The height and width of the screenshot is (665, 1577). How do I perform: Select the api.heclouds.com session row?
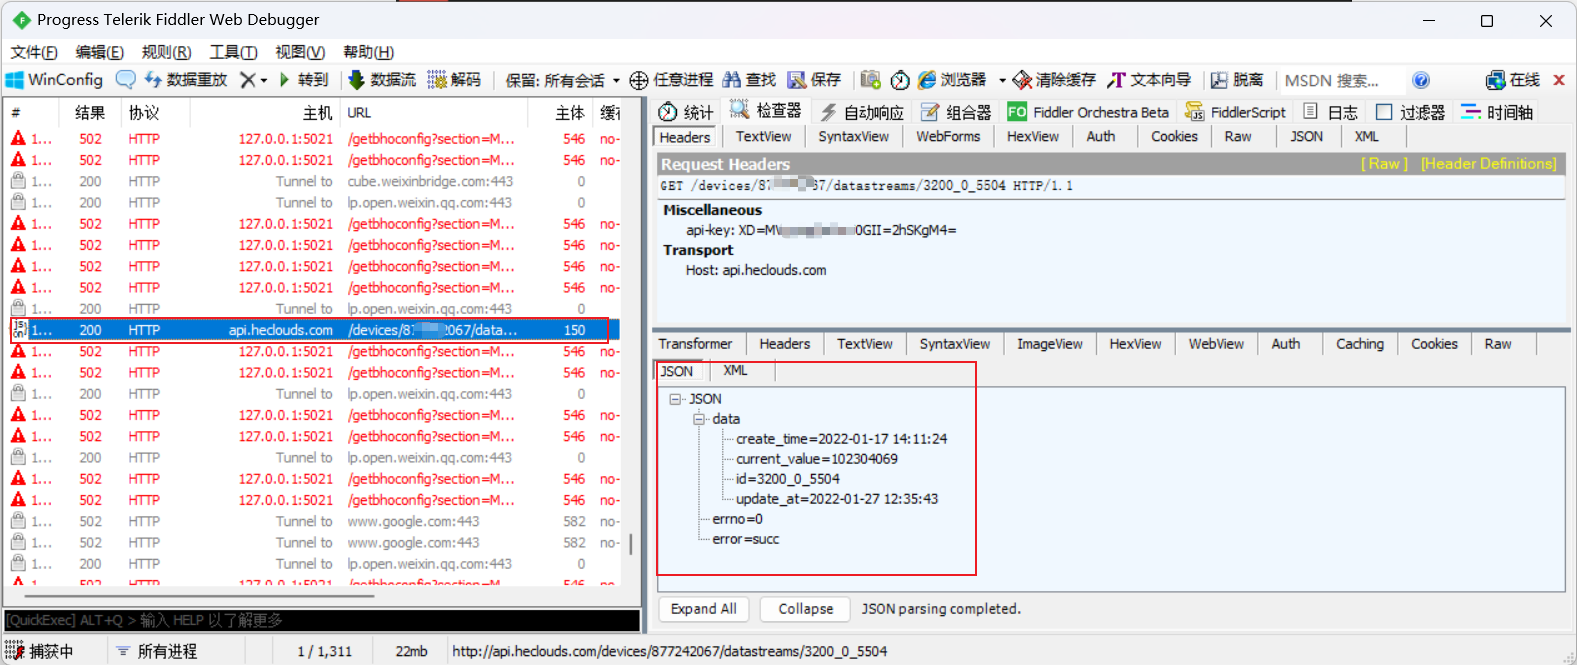(314, 330)
